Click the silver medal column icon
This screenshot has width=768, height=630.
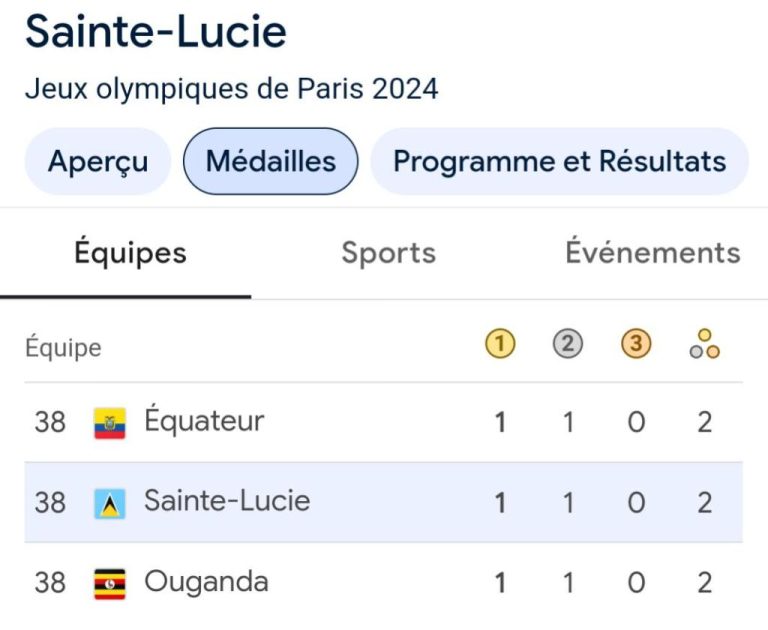pyautogui.click(x=568, y=343)
